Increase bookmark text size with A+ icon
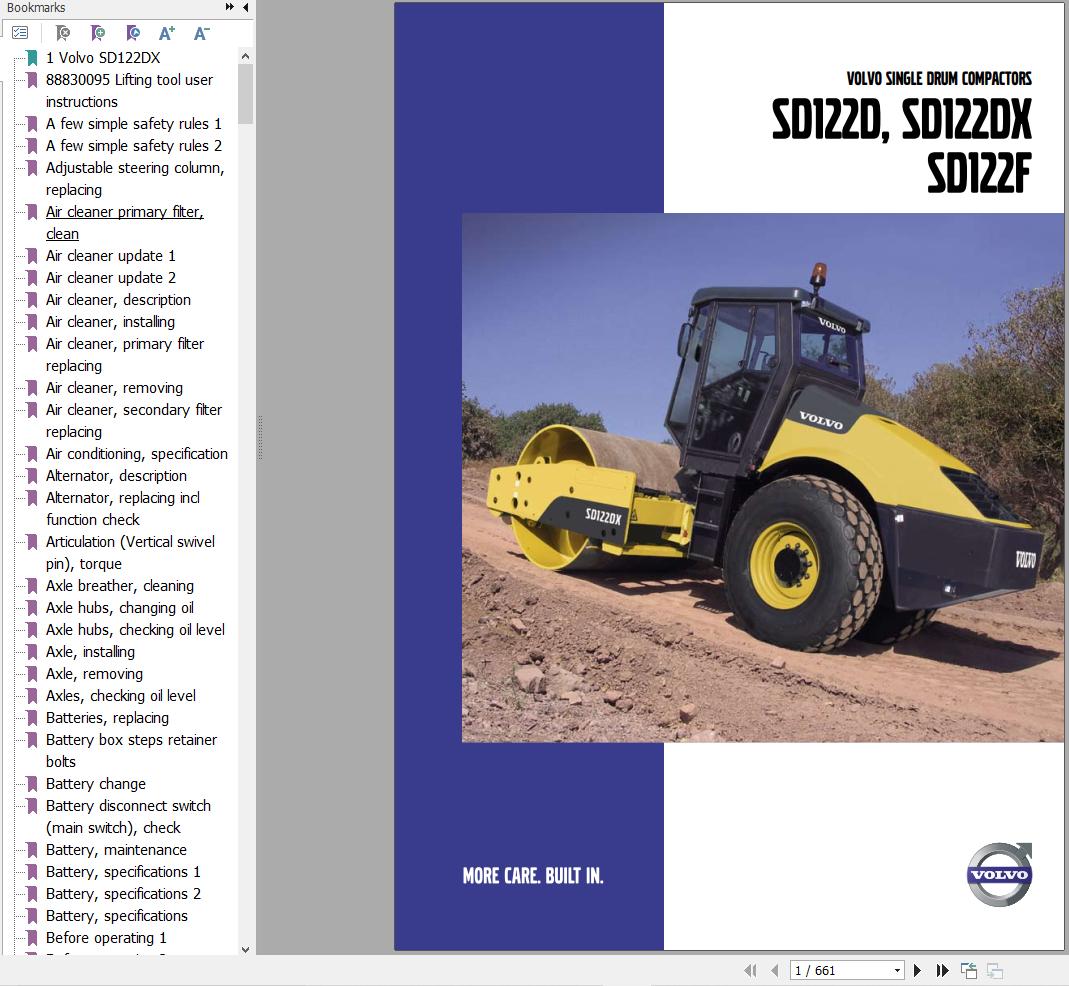The image size is (1069, 986). coord(167,32)
